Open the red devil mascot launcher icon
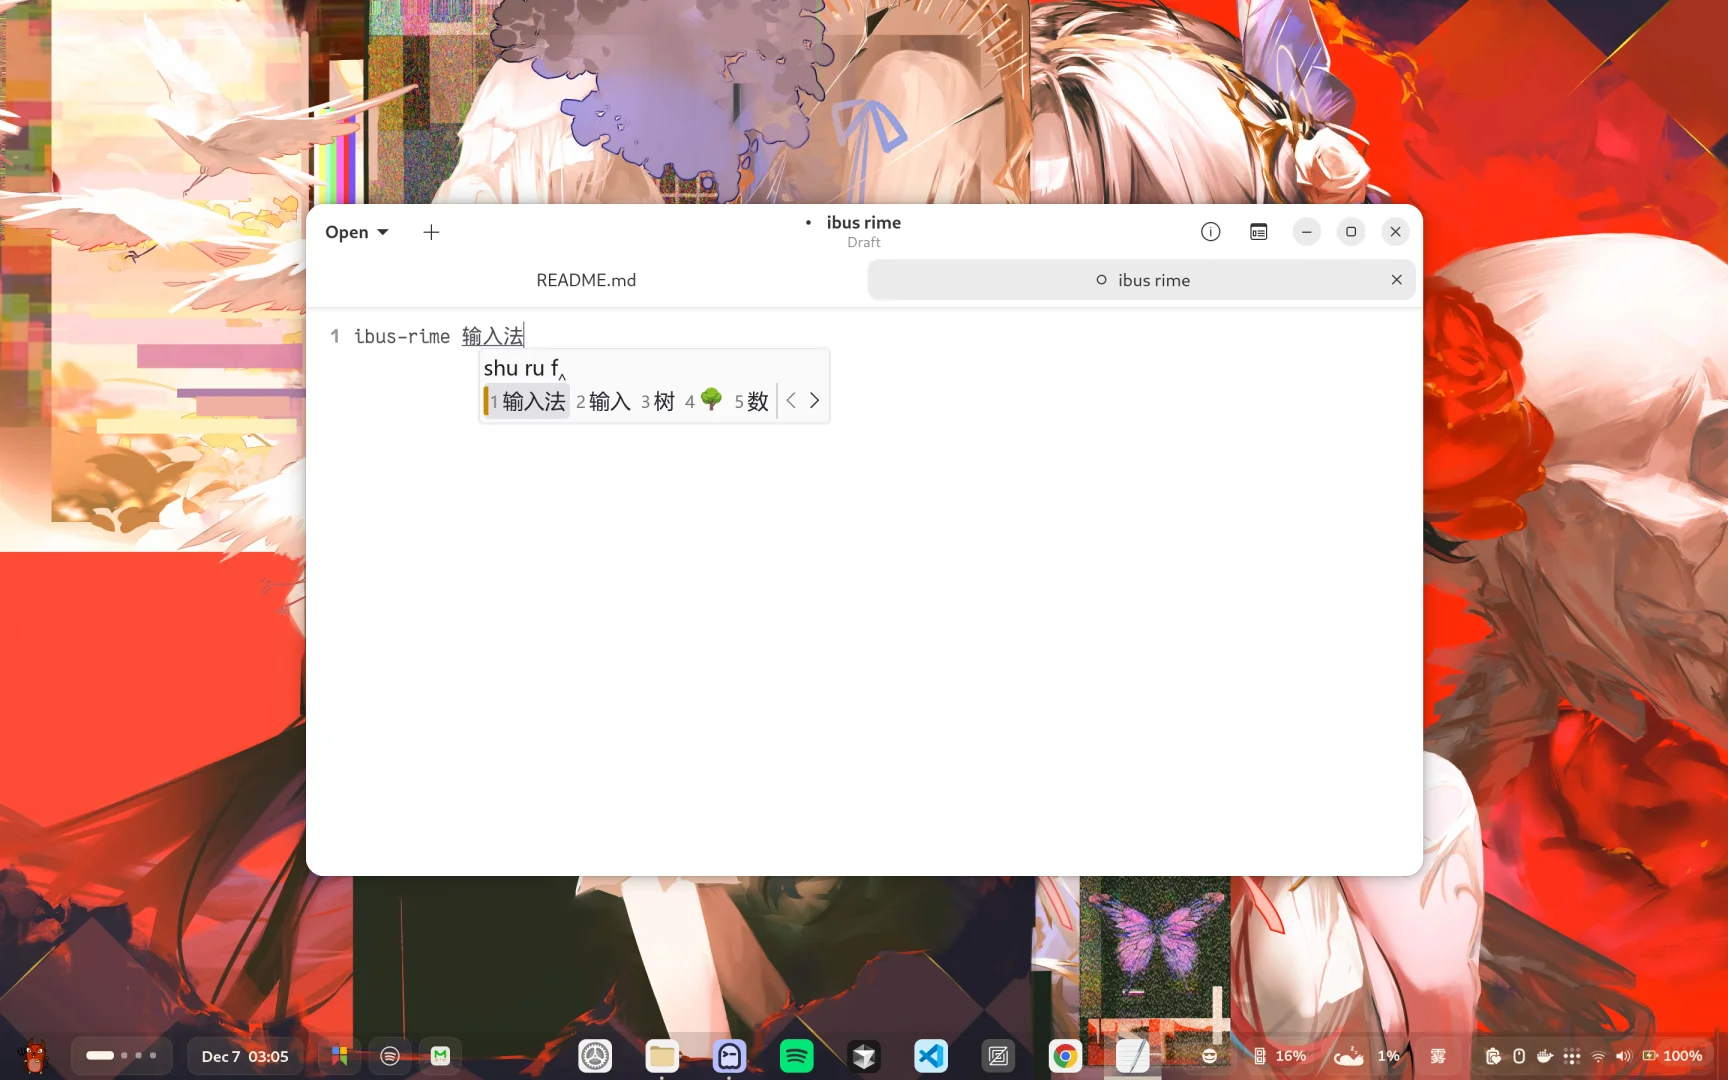The image size is (1728, 1080). click(x=35, y=1056)
